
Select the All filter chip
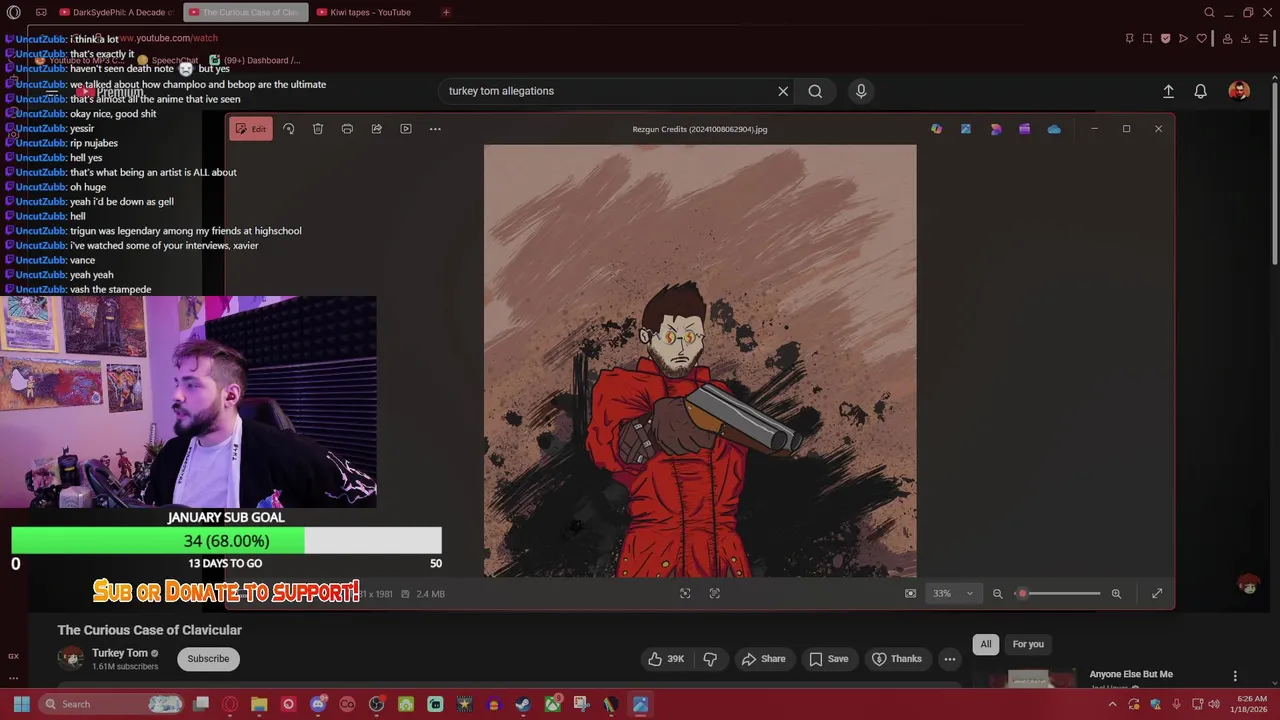coord(986,644)
